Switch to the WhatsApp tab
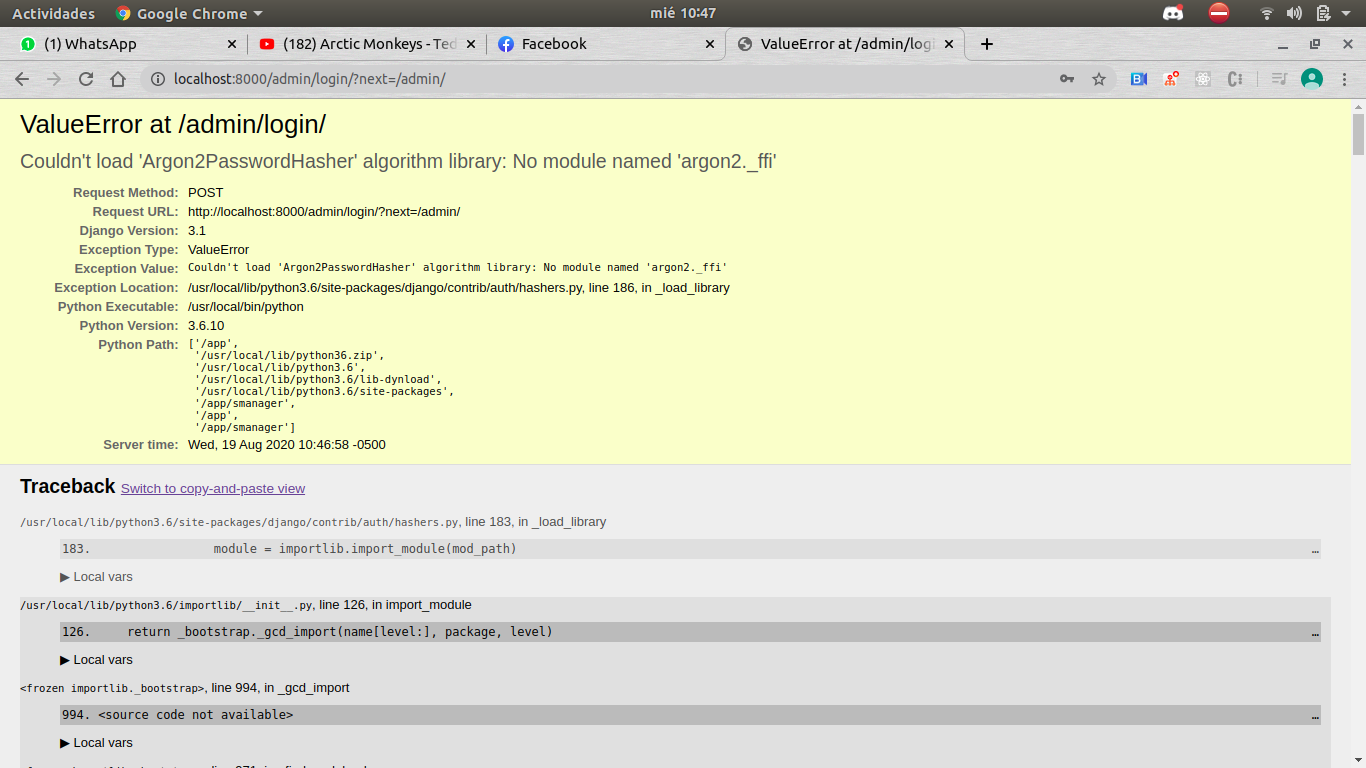This screenshot has width=1366, height=768. pyautogui.click(x=120, y=44)
